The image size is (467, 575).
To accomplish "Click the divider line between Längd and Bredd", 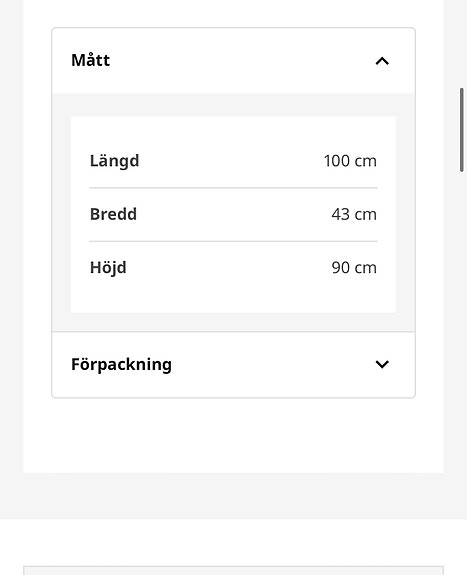I will 233,188.
